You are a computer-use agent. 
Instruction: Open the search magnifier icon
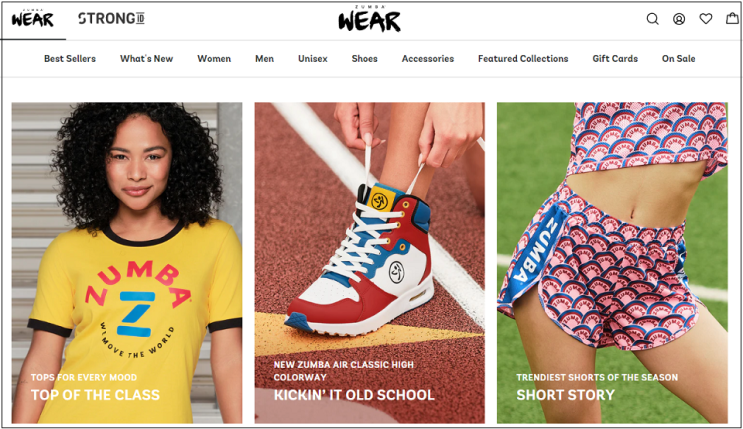pyautogui.click(x=652, y=19)
